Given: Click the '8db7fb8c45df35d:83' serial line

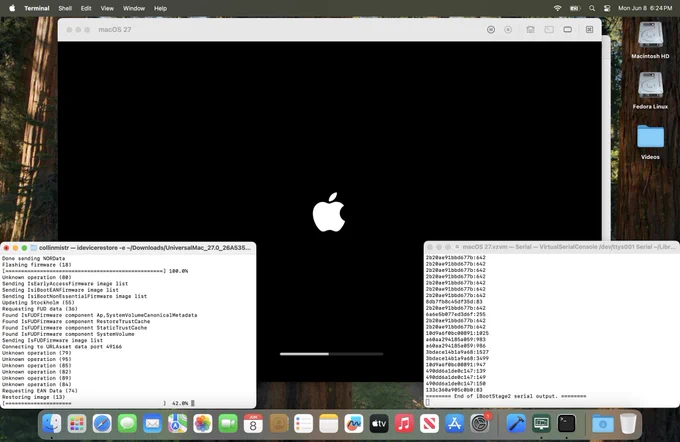Looking at the screenshot, I should pos(454,301).
